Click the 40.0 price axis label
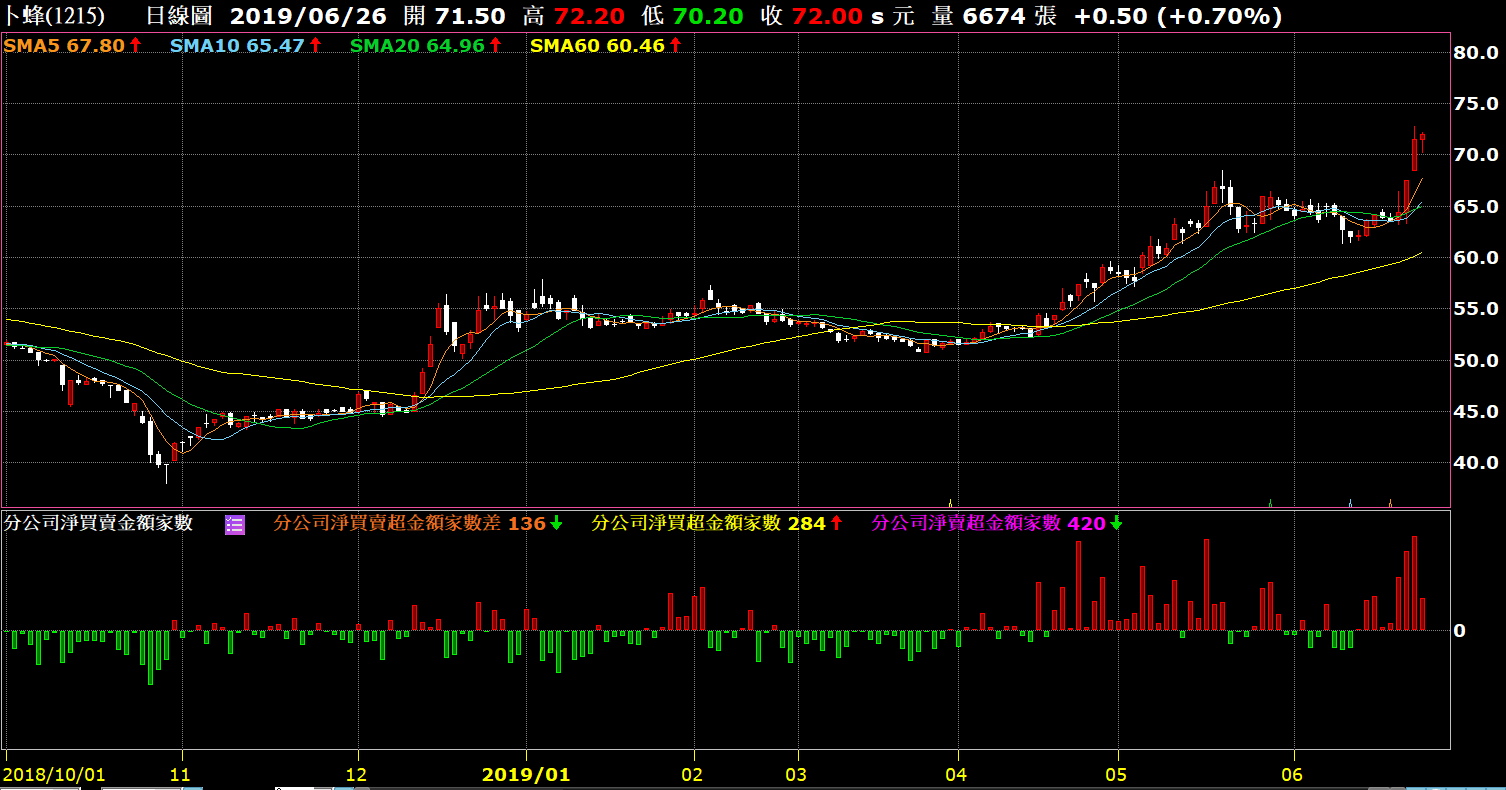The width and height of the screenshot is (1506, 790). pyautogui.click(x=1476, y=462)
